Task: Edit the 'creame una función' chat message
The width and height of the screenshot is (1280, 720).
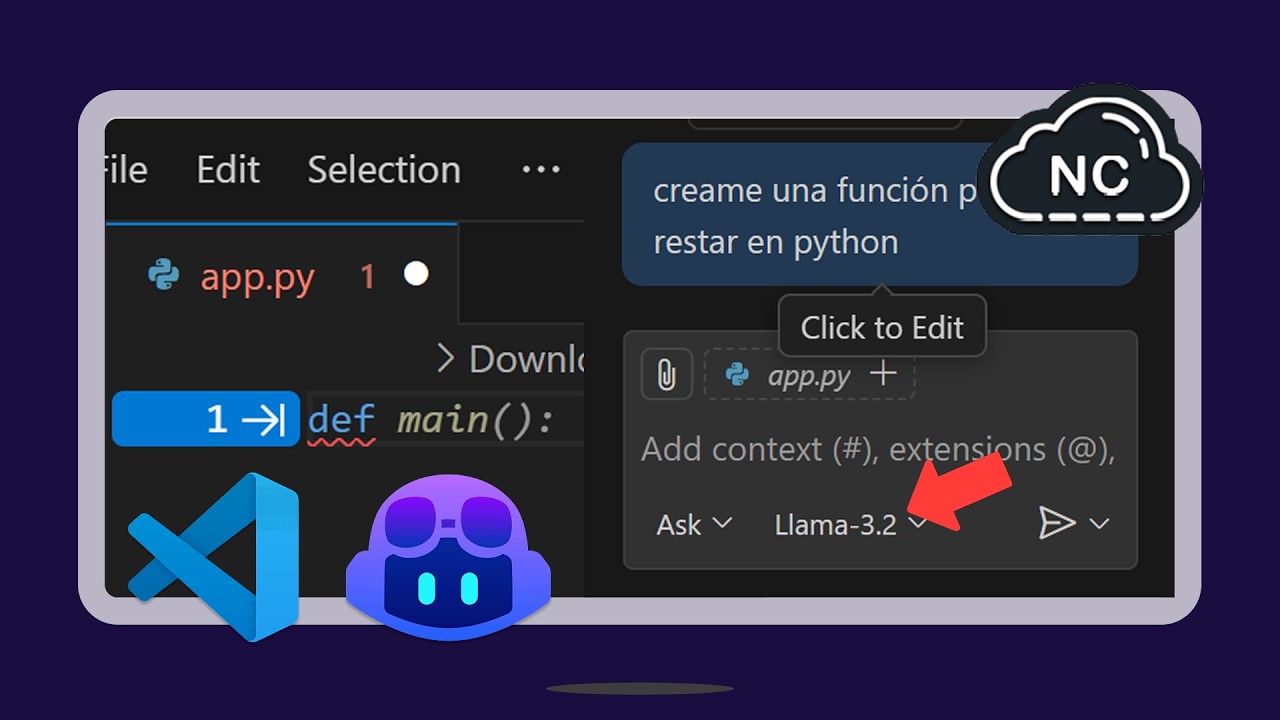Action: click(880, 215)
